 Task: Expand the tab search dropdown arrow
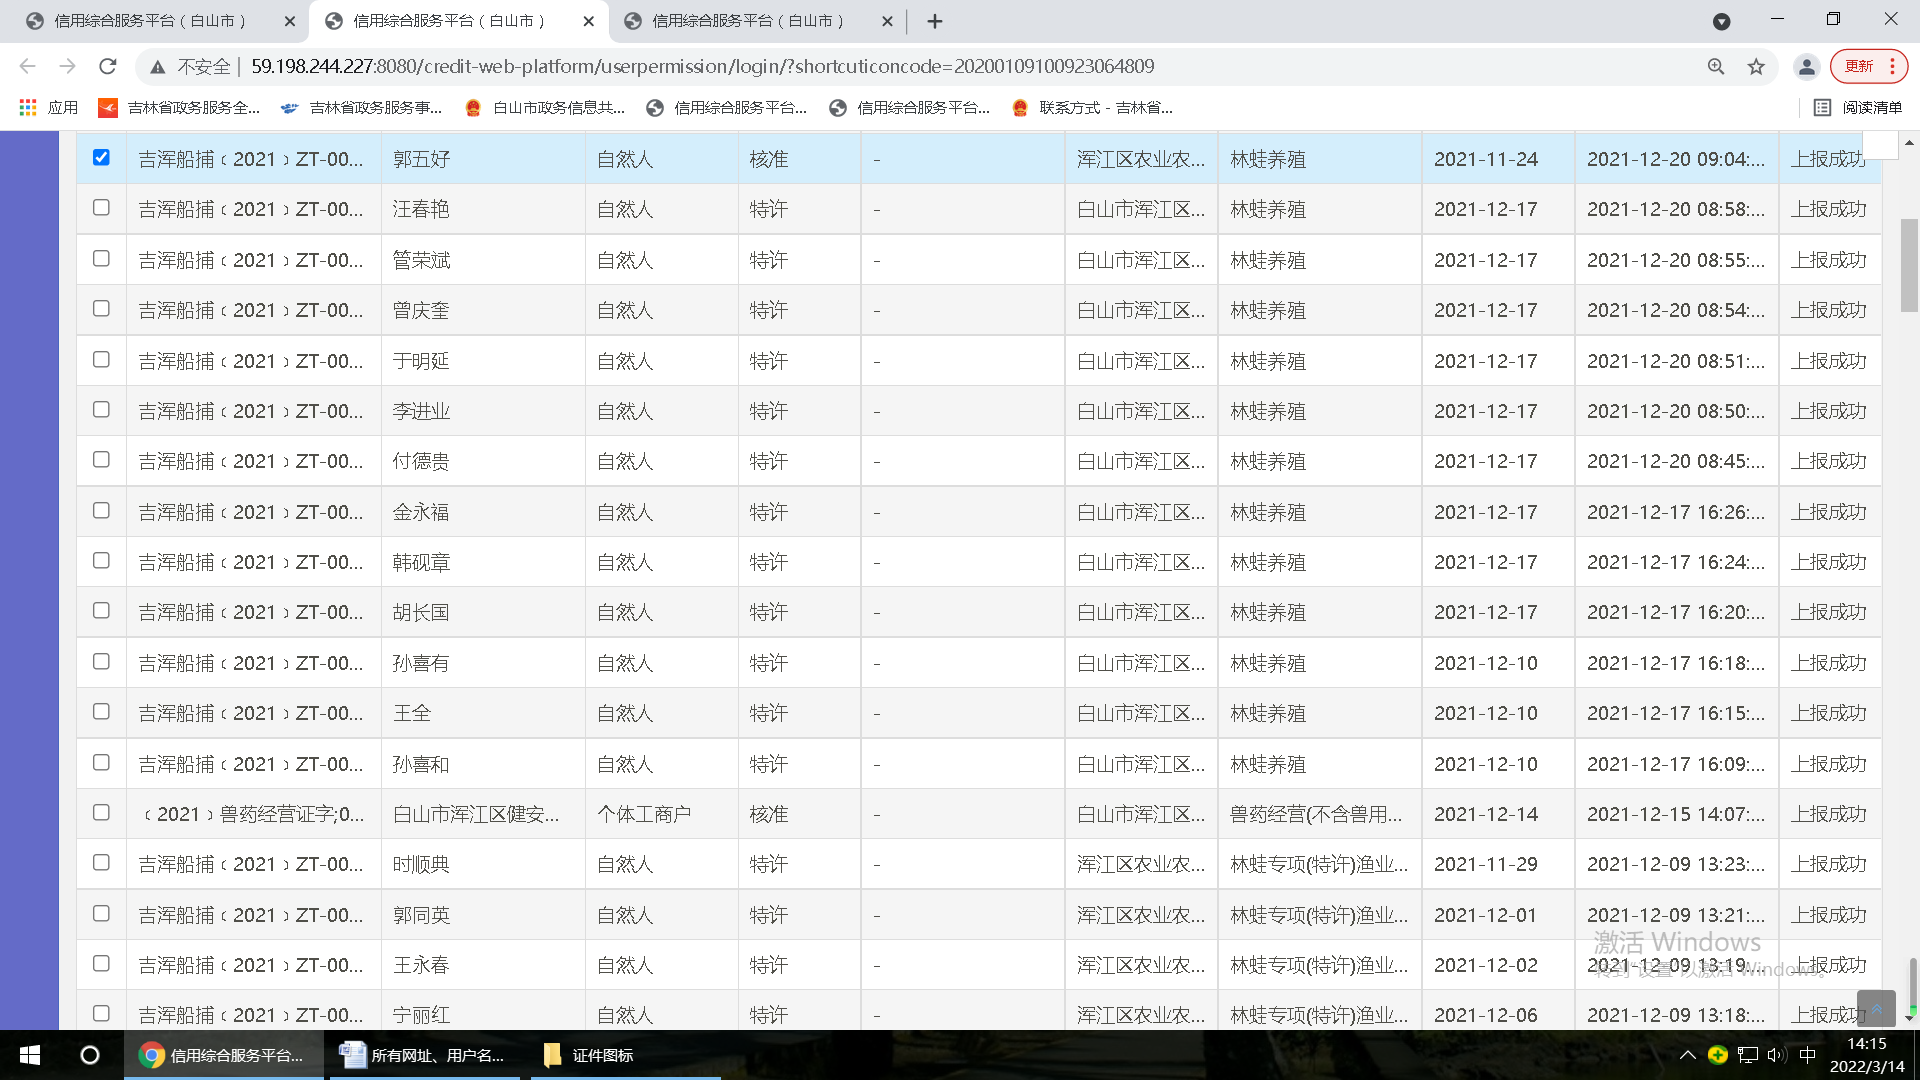click(x=1721, y=21)
